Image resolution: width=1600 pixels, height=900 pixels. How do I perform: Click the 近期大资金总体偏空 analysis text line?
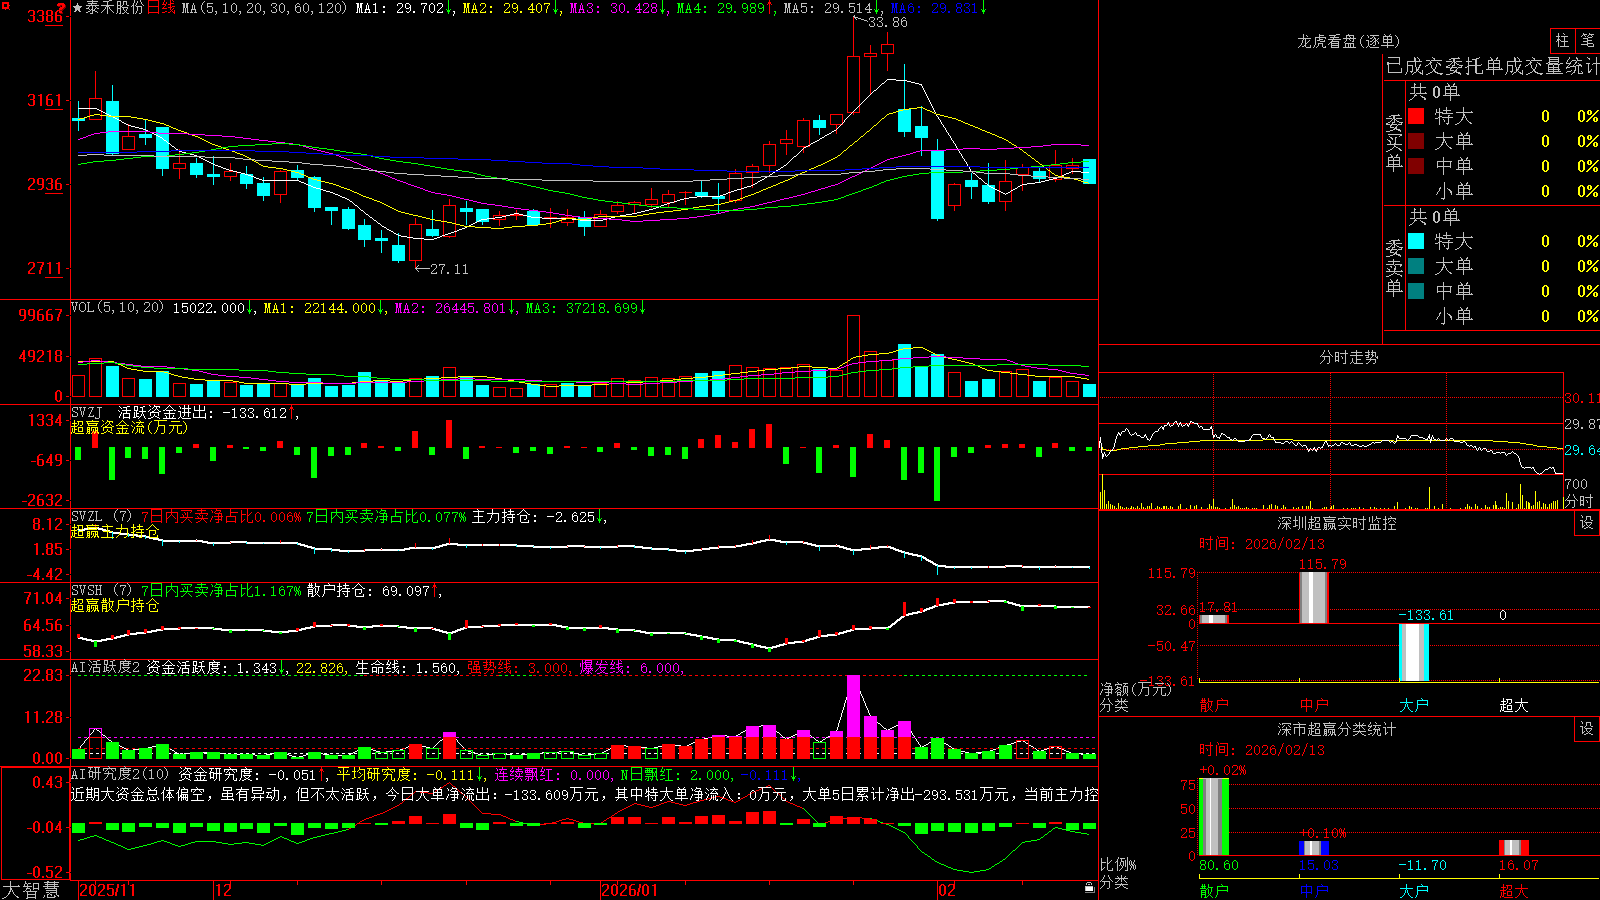coord(584,794)
